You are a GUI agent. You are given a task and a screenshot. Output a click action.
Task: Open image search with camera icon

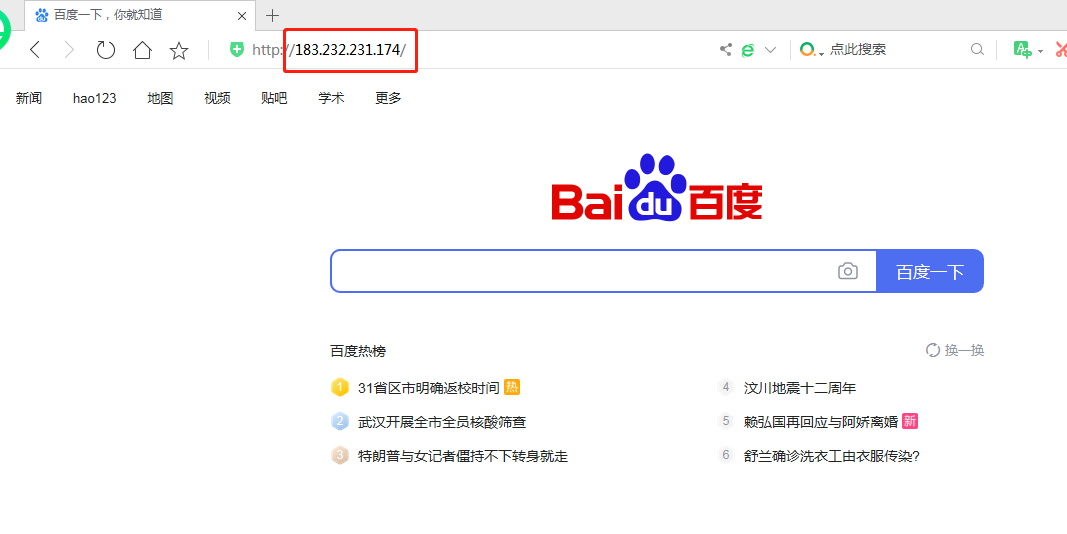(x=847, y=271)
